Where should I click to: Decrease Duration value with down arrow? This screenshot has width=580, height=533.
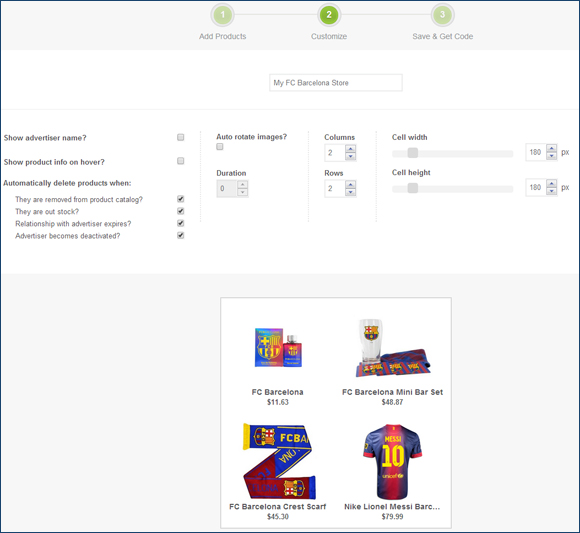point(242,192)
